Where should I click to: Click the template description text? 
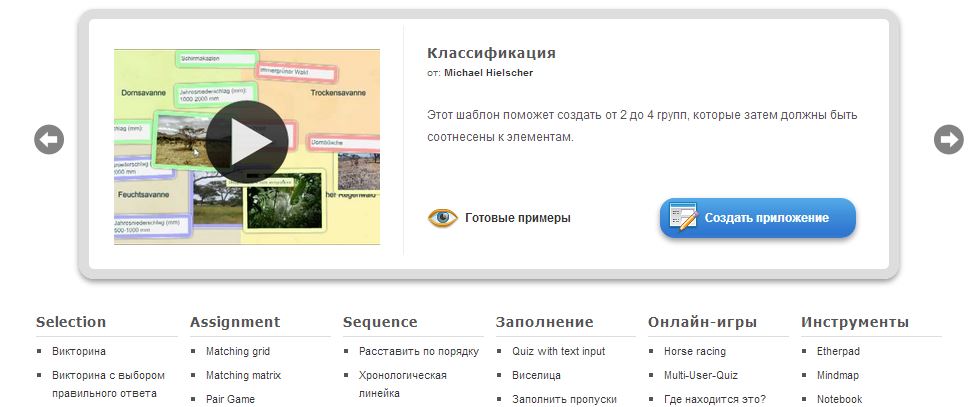642,126
